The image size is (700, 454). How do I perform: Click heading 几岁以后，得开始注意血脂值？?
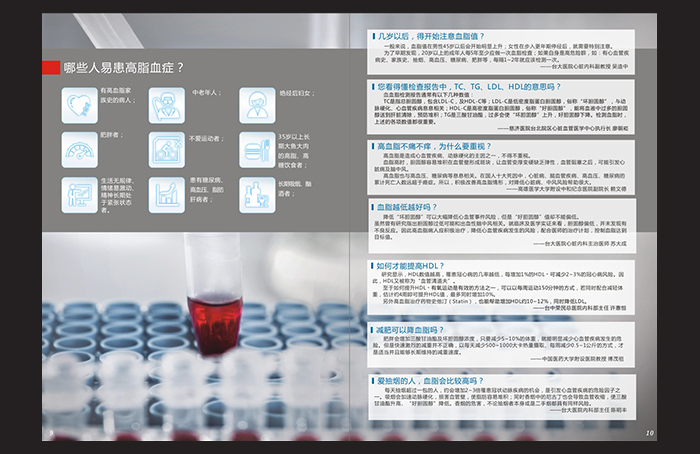[431, 36]
